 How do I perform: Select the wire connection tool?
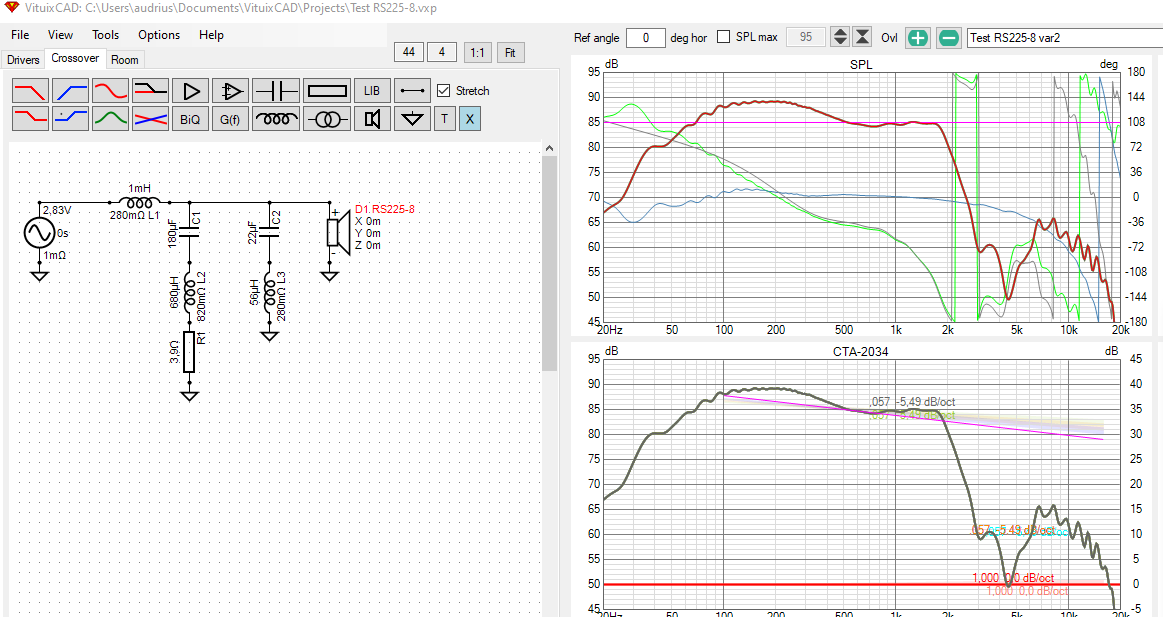point(412,91)
